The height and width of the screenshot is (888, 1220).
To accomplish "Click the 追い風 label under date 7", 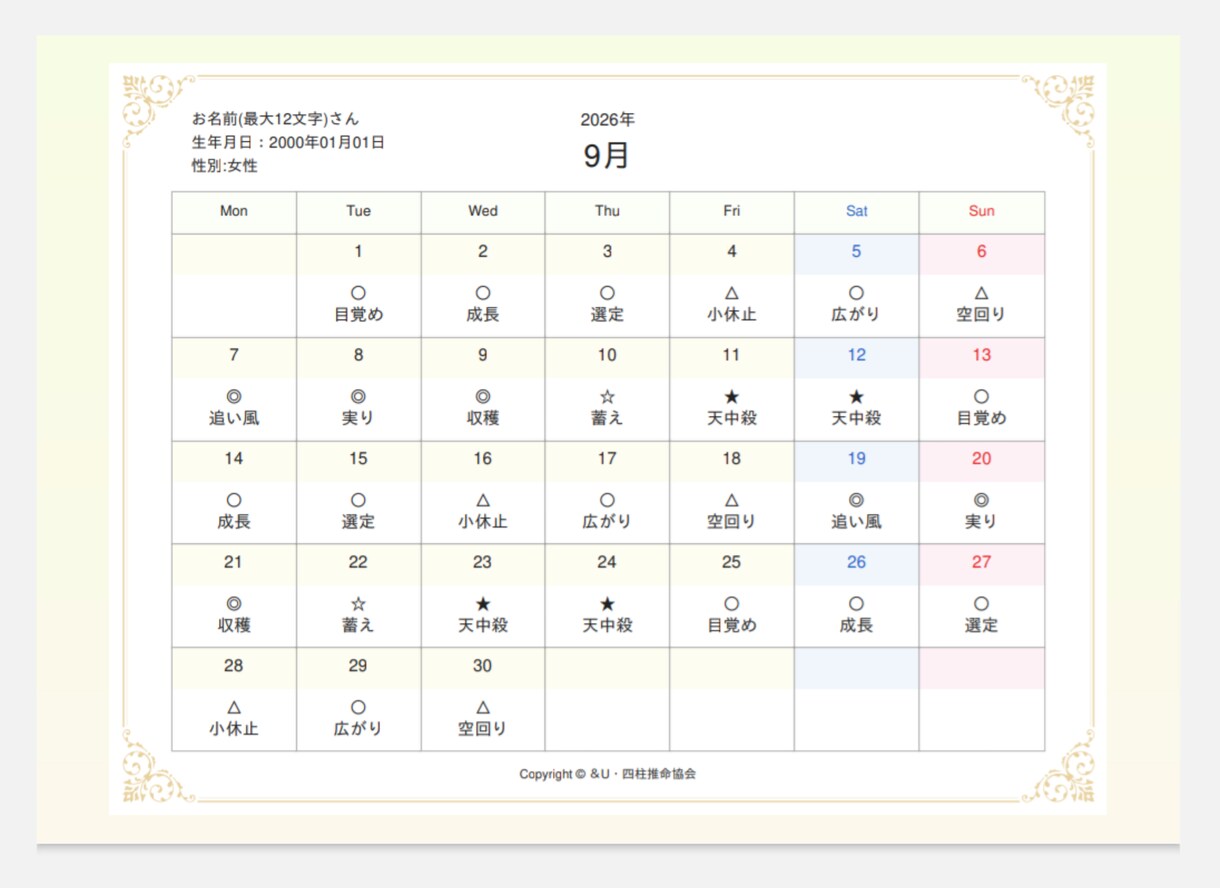I will (234, 418).
